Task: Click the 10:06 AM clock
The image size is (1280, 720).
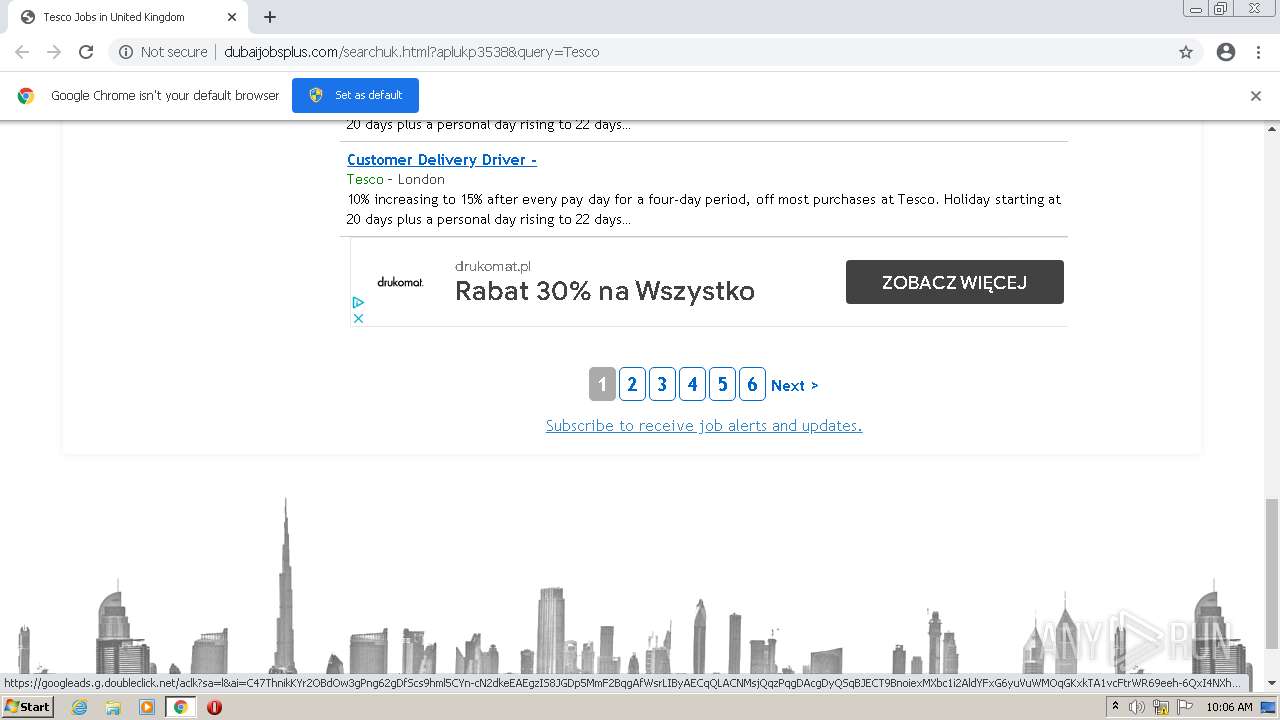Action: [1229, 707]
